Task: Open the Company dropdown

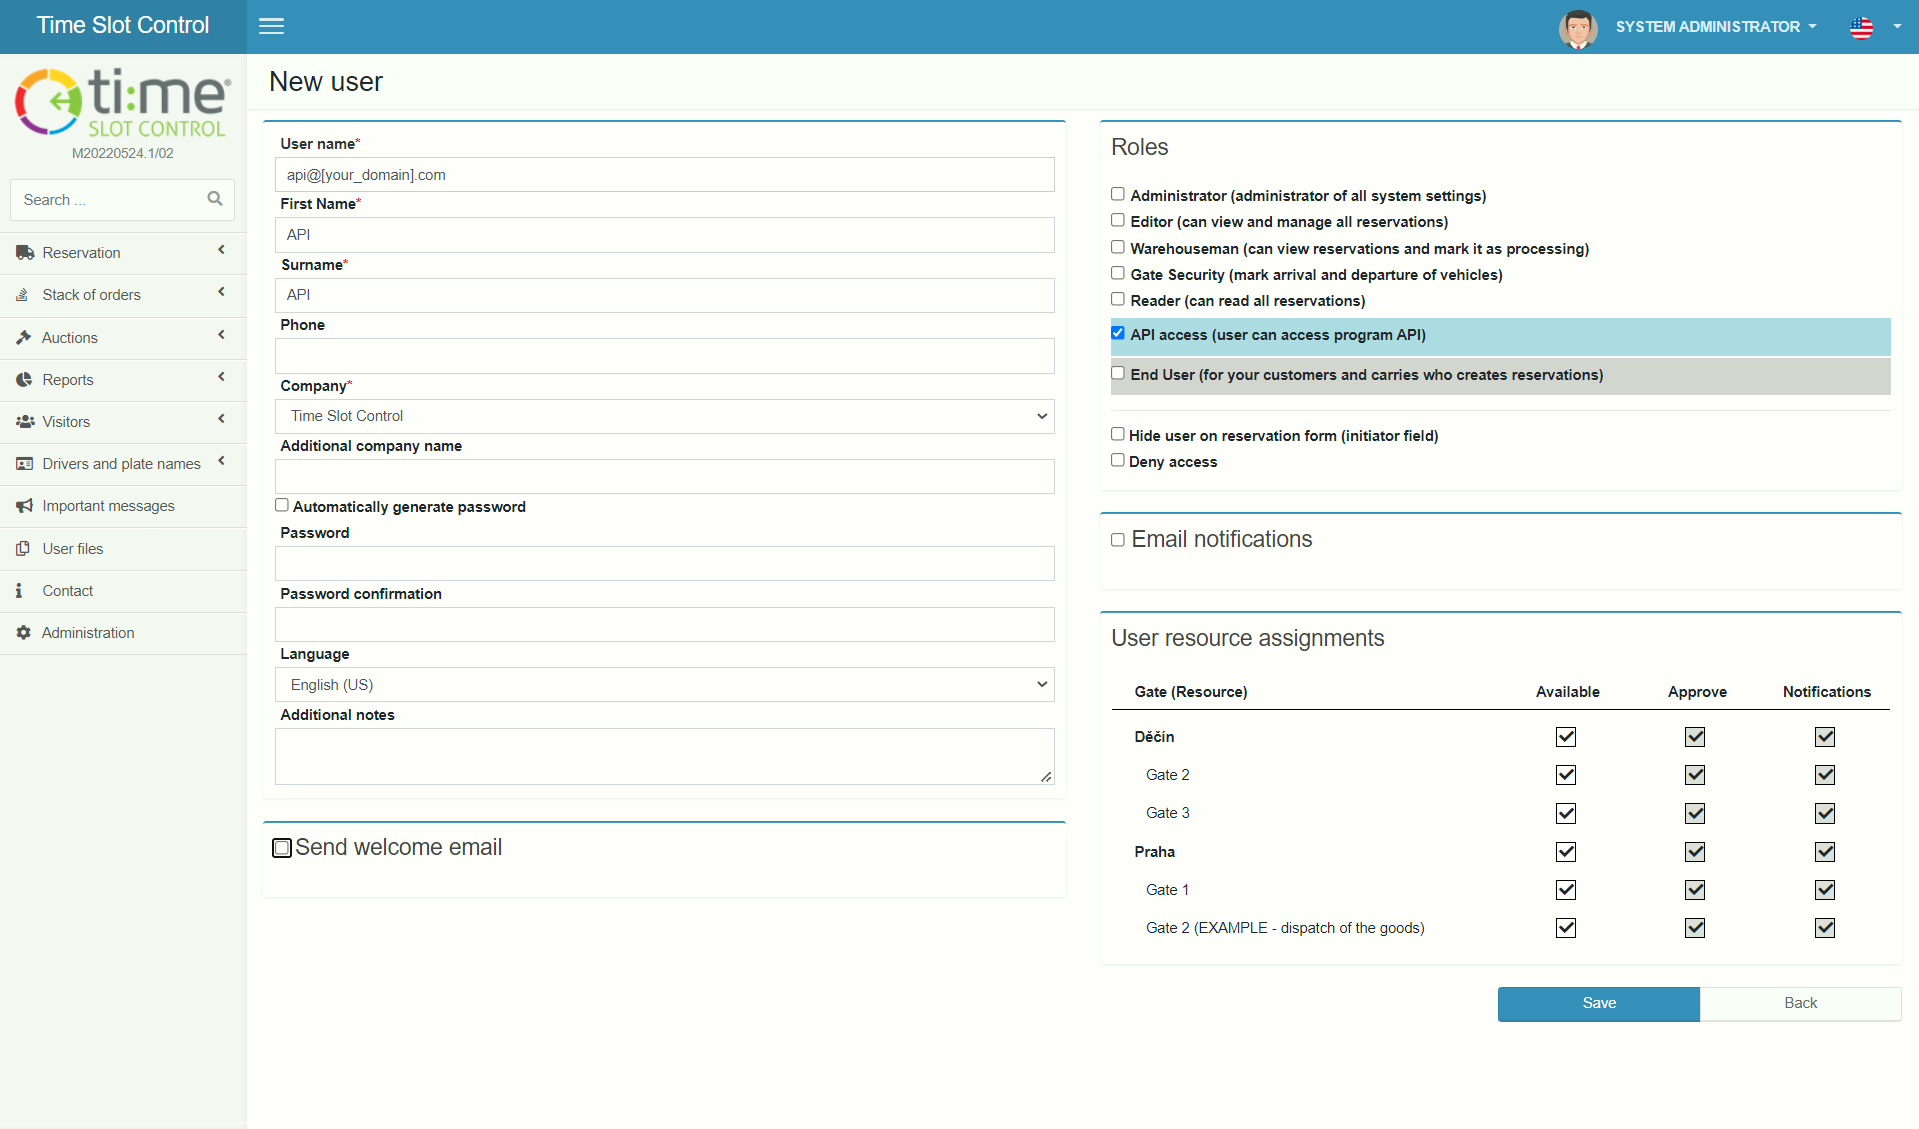Action: coord(664,416)
